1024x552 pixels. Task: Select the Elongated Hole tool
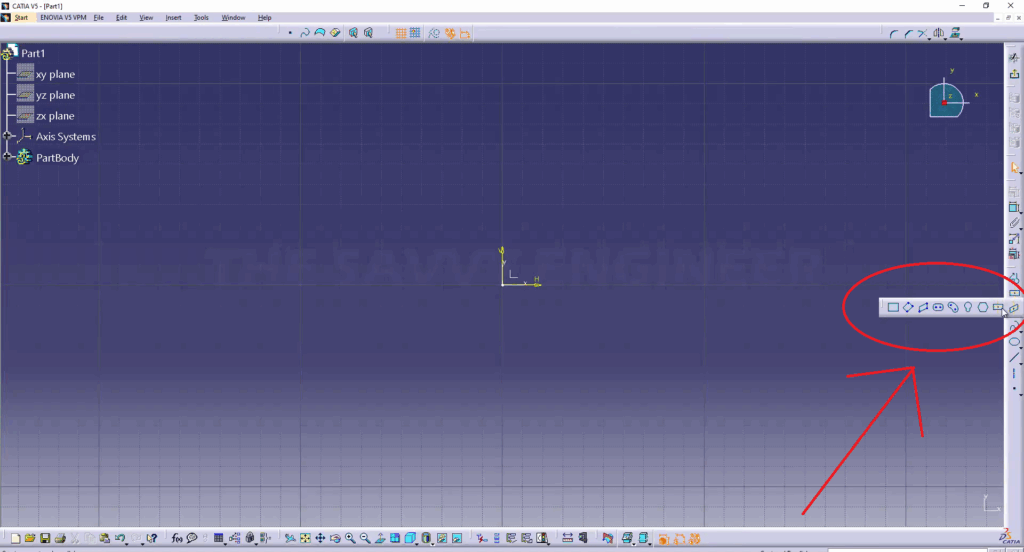click(938, 308)
